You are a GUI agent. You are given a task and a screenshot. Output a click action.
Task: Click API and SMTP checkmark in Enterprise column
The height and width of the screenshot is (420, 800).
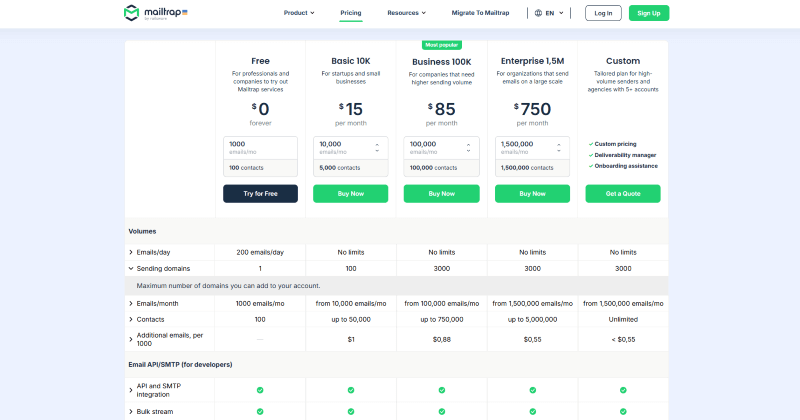pos(533,390)
